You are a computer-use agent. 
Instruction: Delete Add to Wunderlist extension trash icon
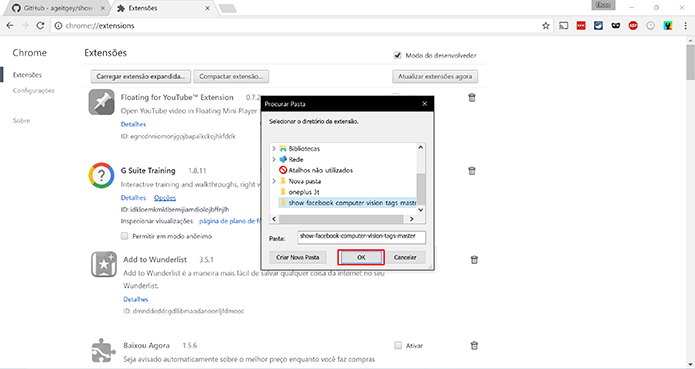tap(474, 260)
